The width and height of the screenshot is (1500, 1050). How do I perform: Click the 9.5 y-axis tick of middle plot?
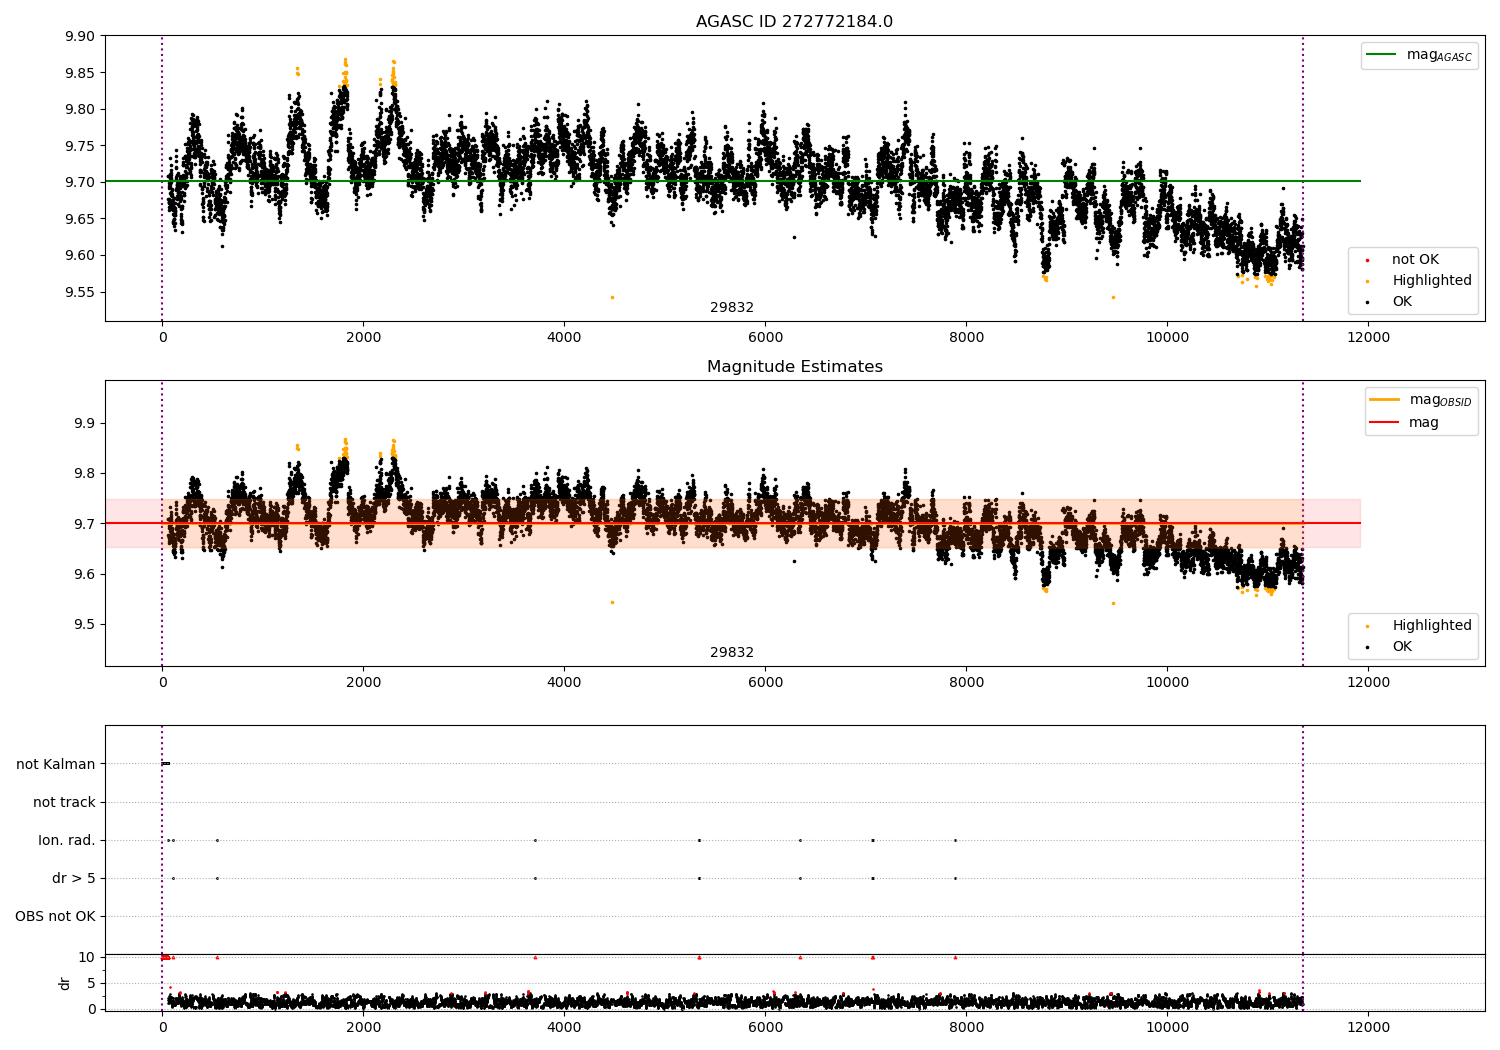84,625
